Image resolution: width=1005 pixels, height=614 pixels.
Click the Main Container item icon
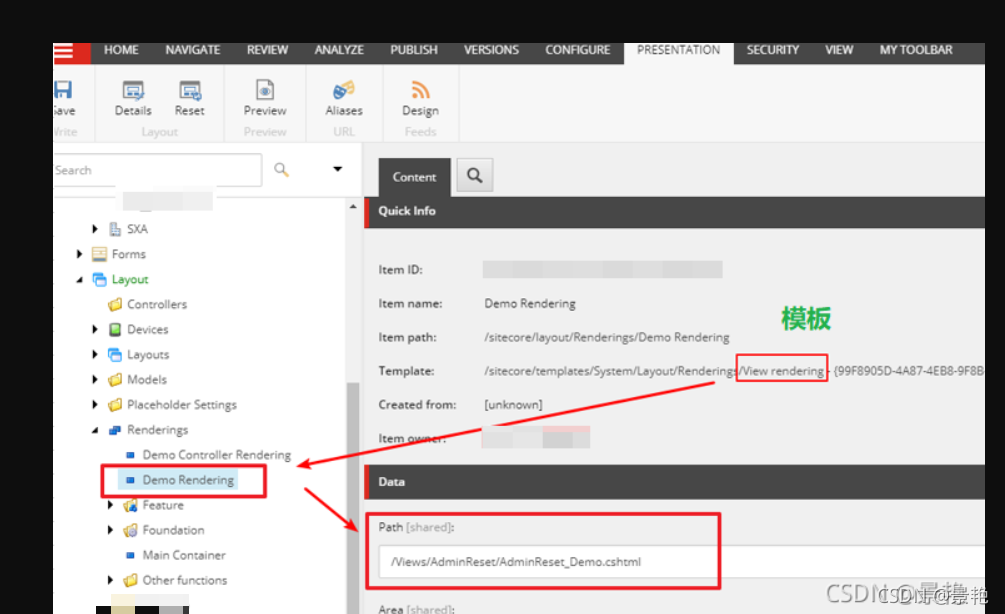[x=130, y=555]
